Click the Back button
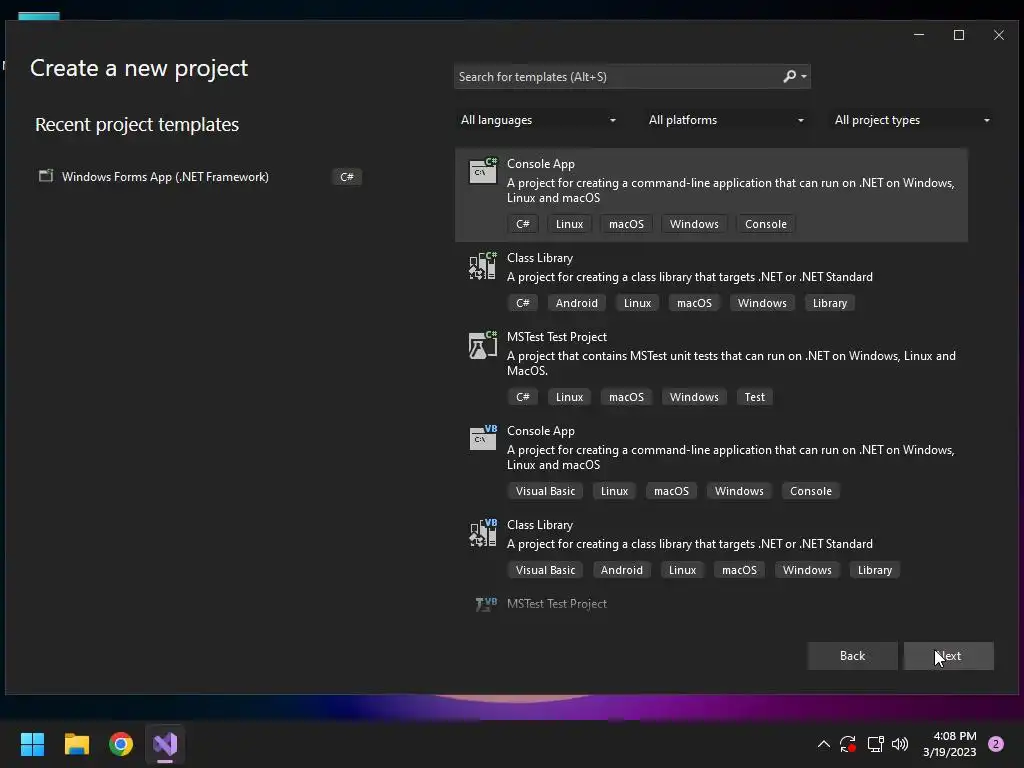Image resolution: width=1024 pixels, height=768 pixels. coord(852,656)
